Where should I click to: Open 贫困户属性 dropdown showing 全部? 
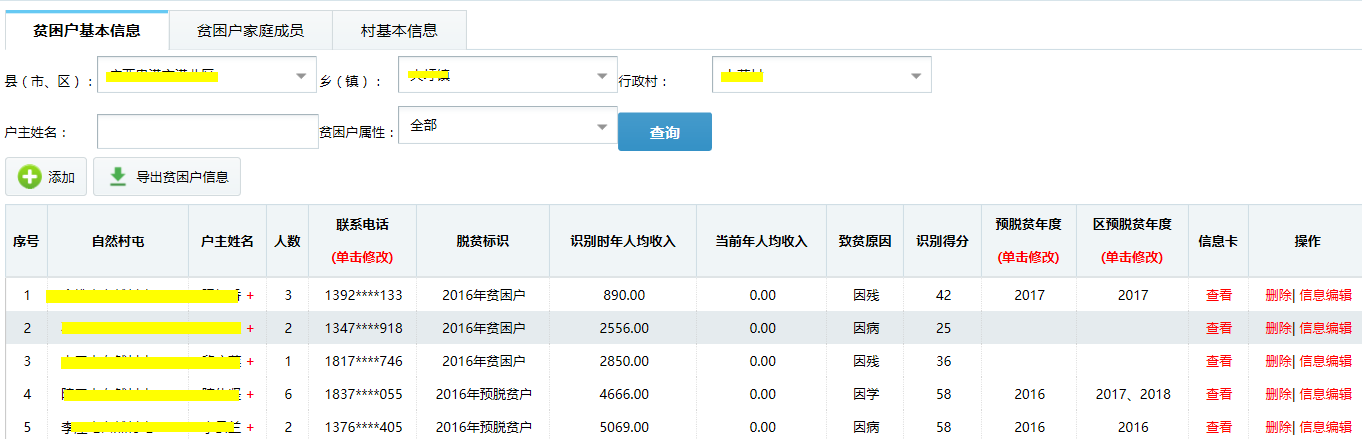(601, 127)
